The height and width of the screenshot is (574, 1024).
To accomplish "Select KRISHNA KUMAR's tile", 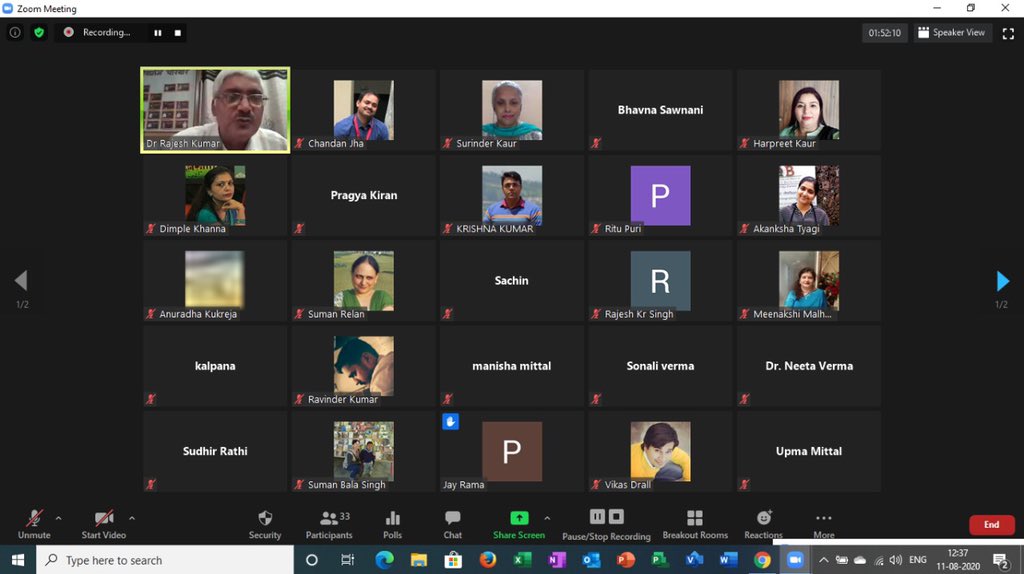I will coord(512,195).
